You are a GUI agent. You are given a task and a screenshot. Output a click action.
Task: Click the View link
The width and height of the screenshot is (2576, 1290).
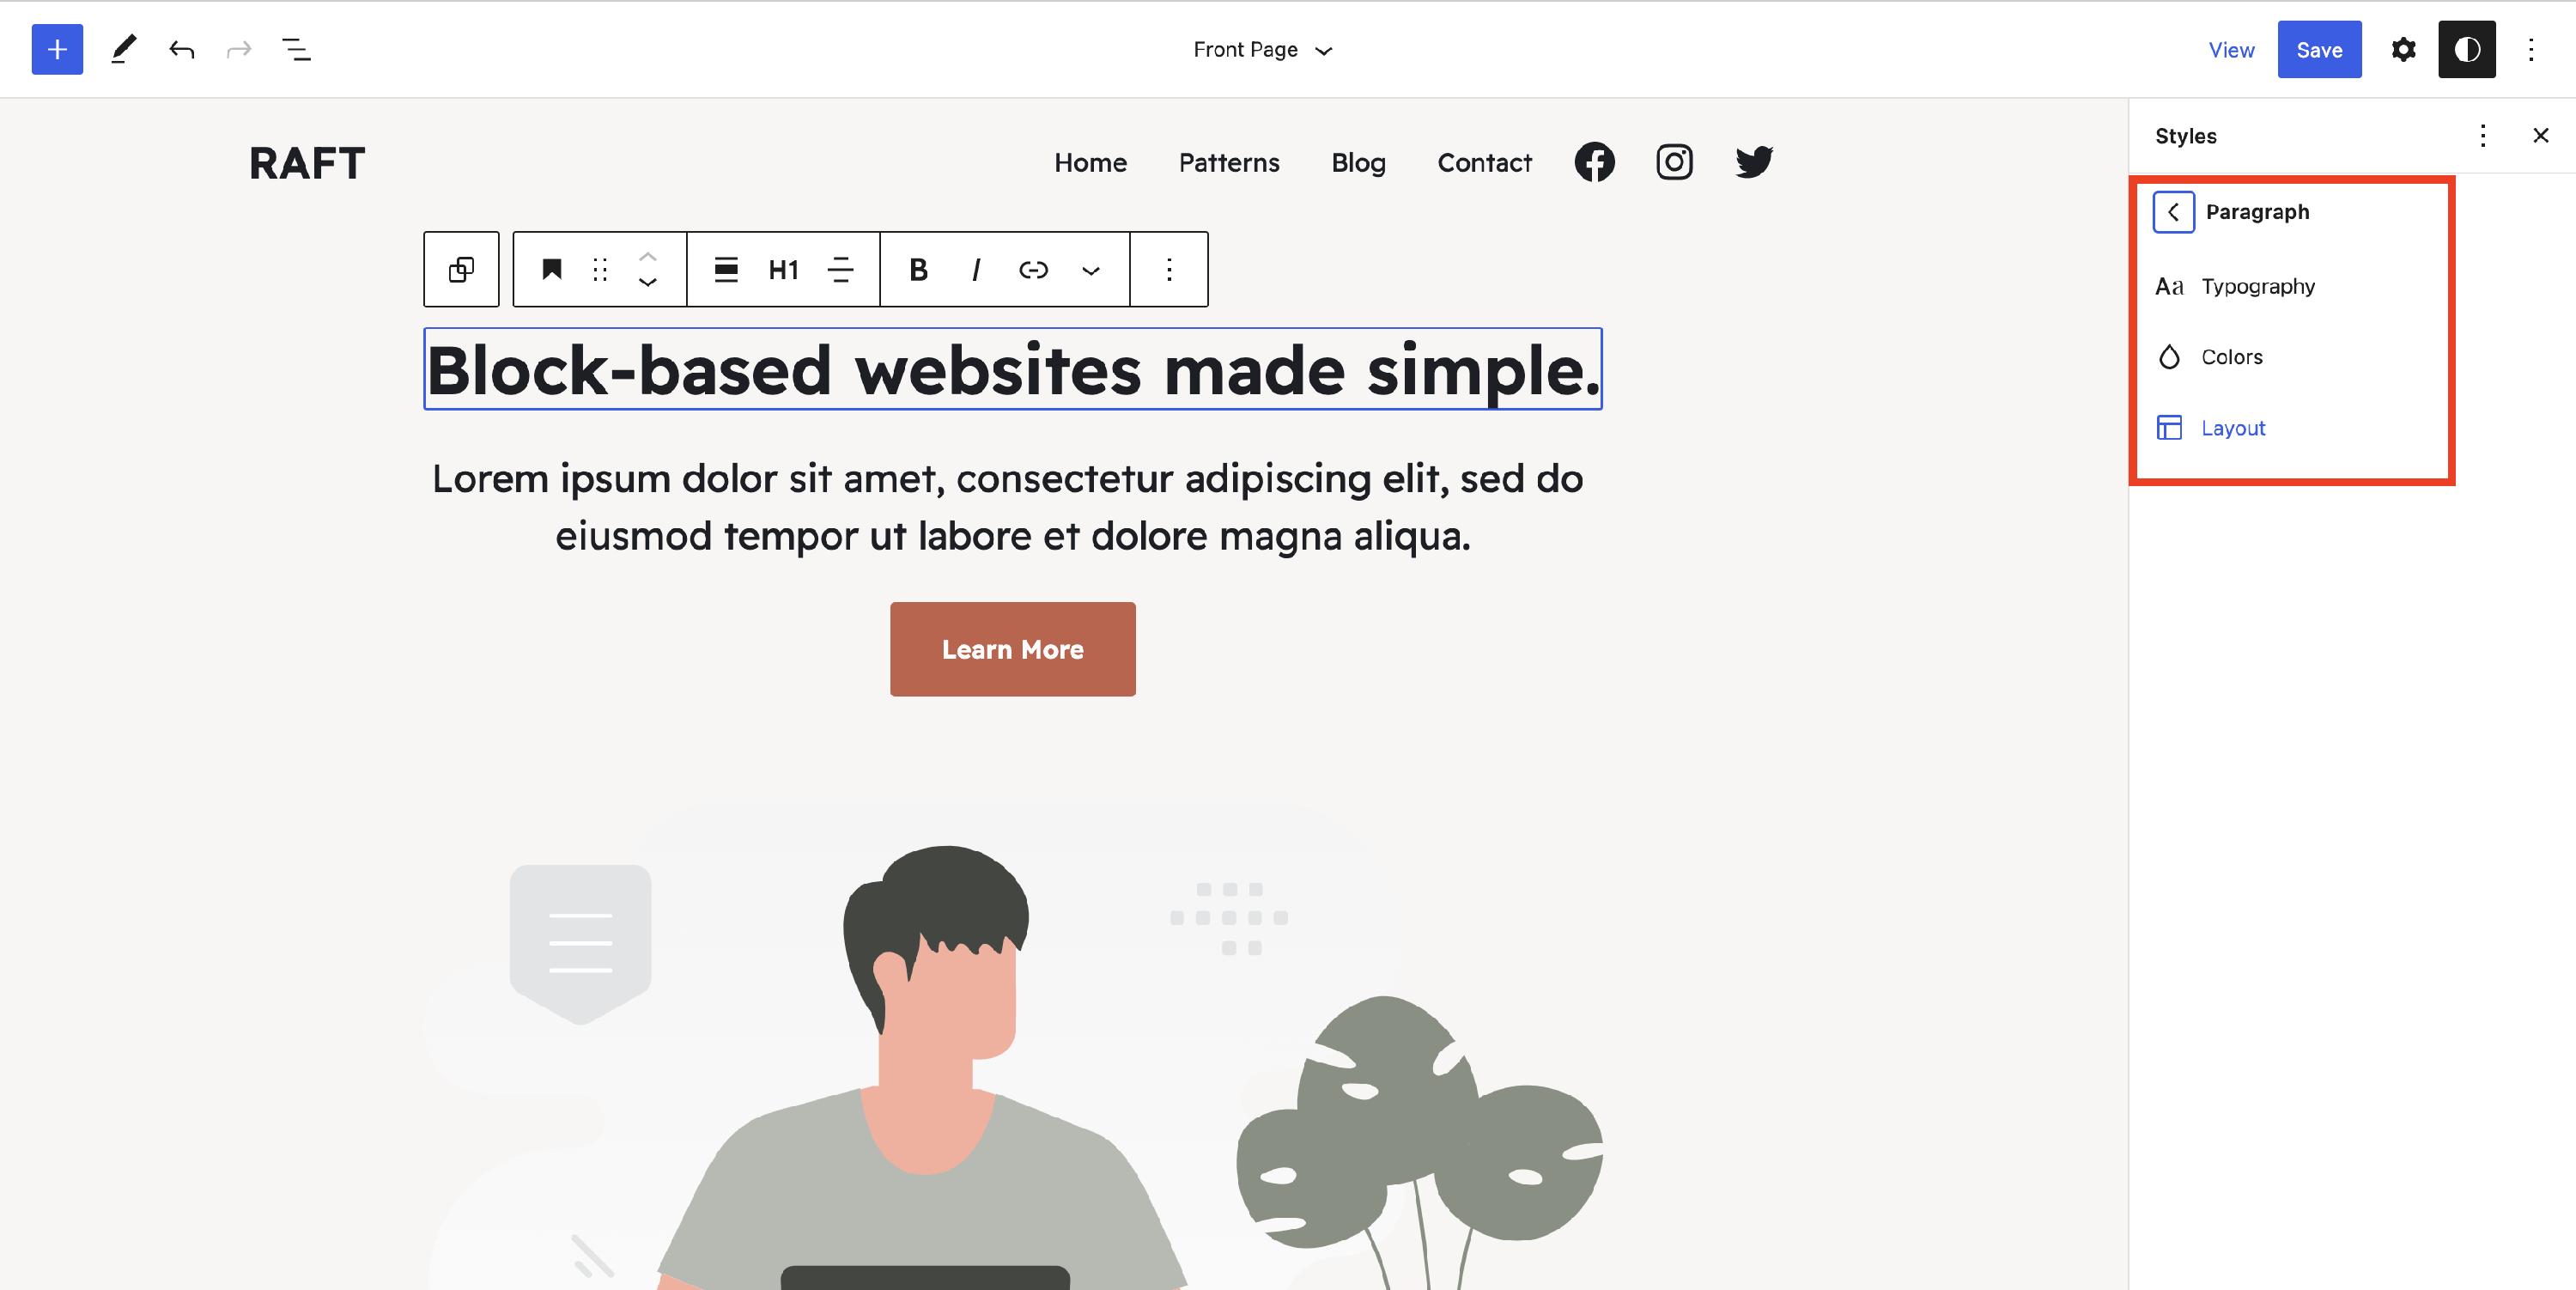(x=2230, y=49)
